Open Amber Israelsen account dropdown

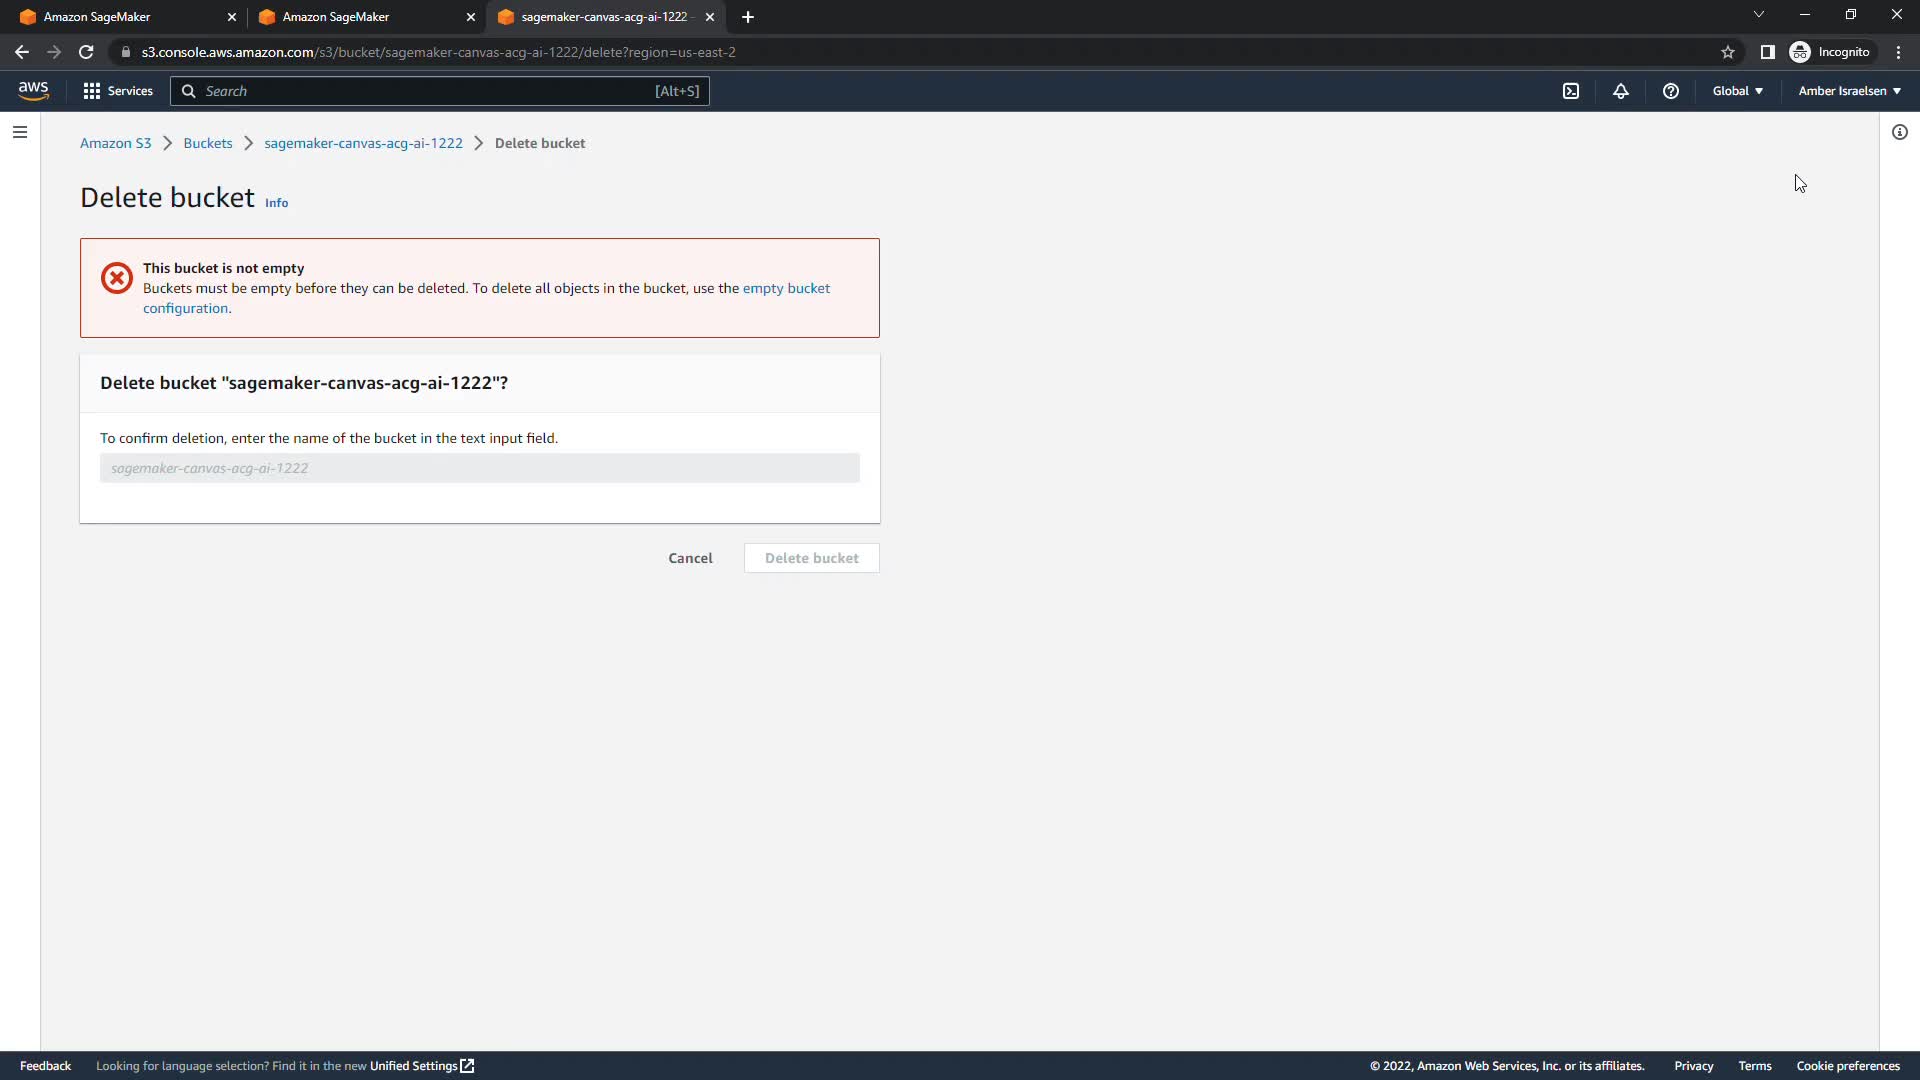tap(1849, 91)
